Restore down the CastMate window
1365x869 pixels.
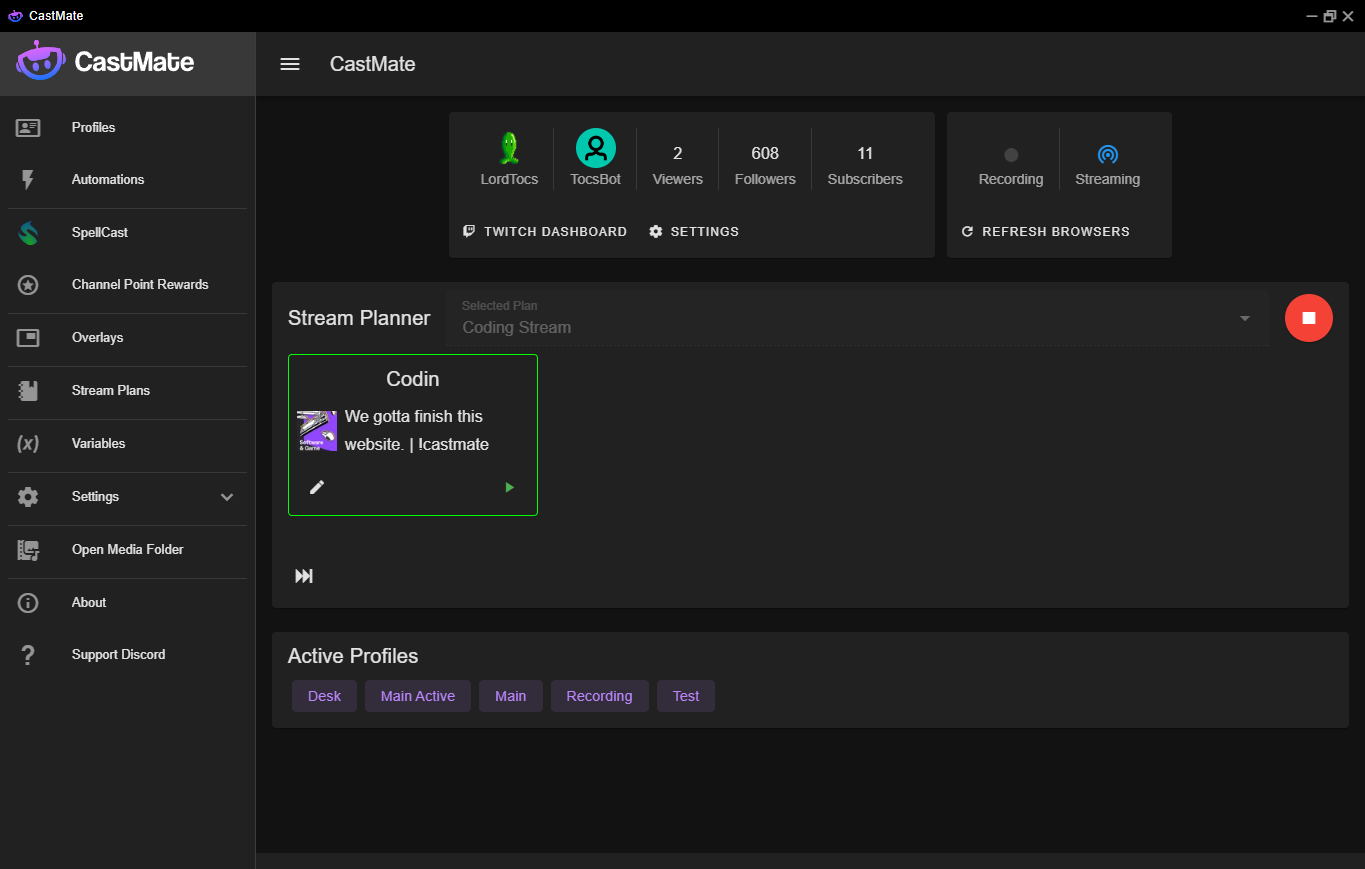[x=1329, y=16]
